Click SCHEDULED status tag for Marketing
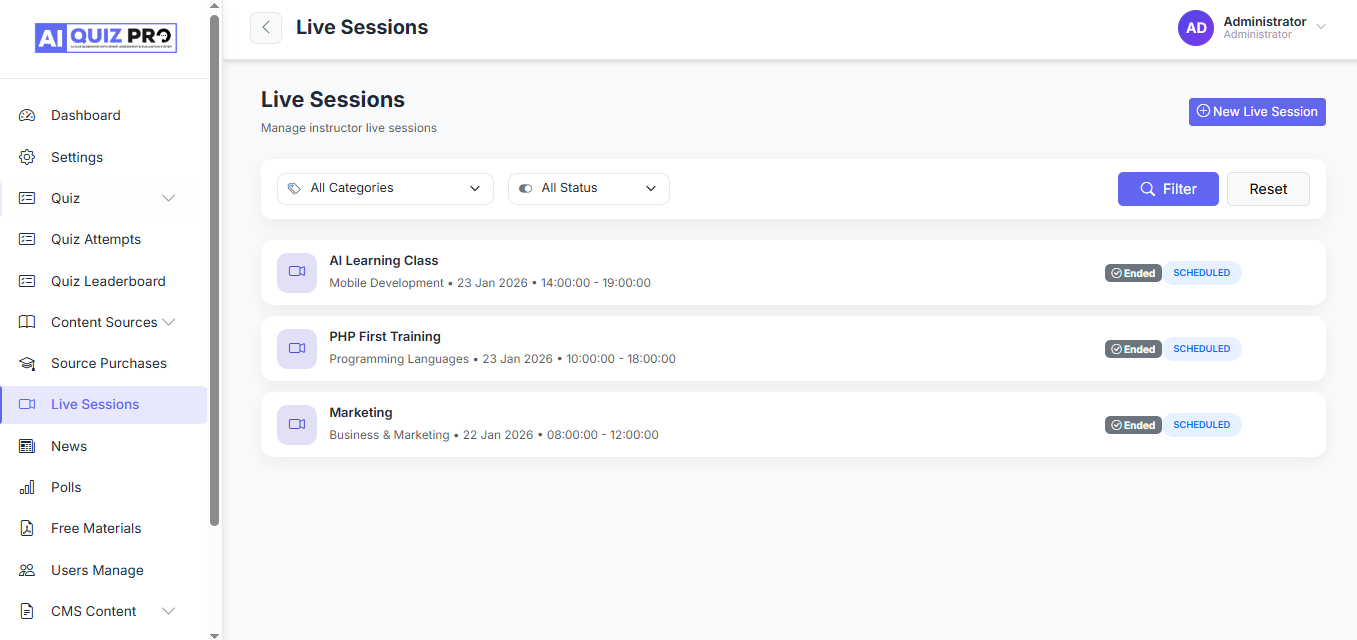 pyautogui.click(x=1202, y=425)
